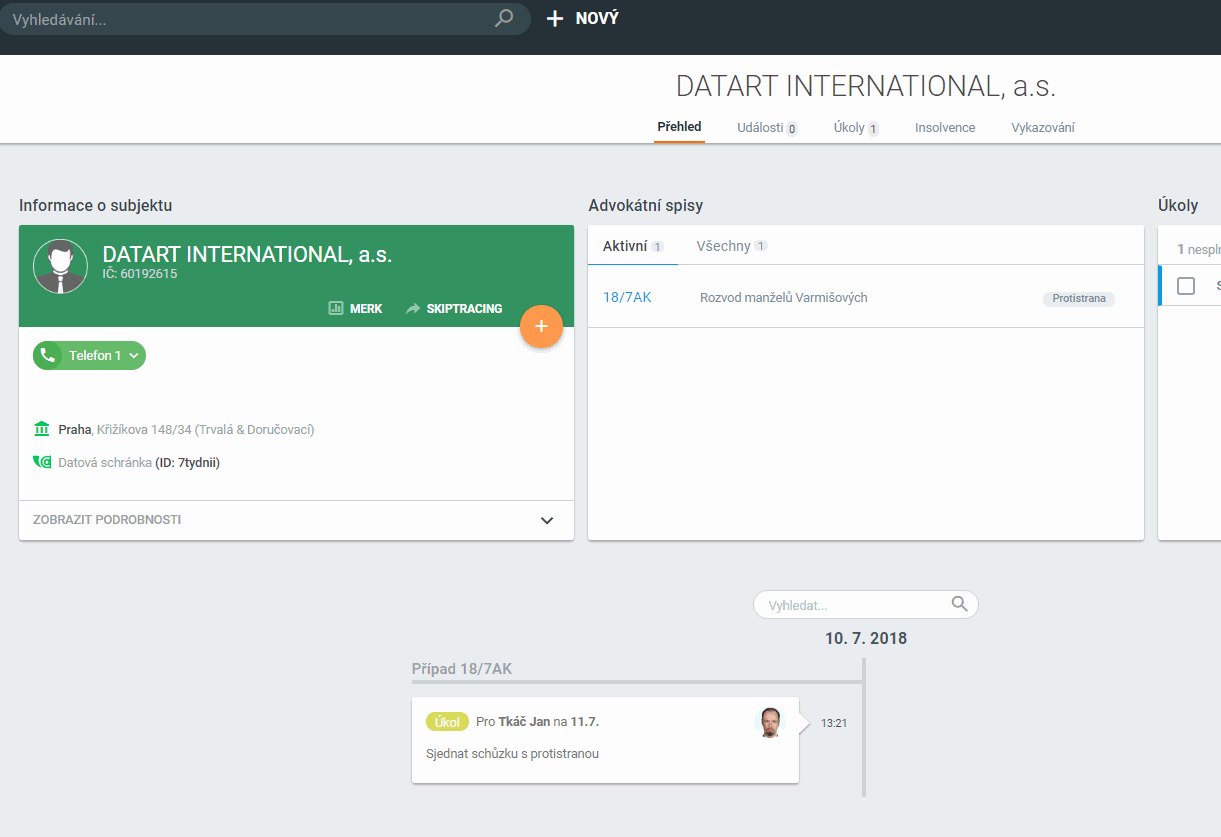Click into the top Vyhledávání search field

coord(250,19)
